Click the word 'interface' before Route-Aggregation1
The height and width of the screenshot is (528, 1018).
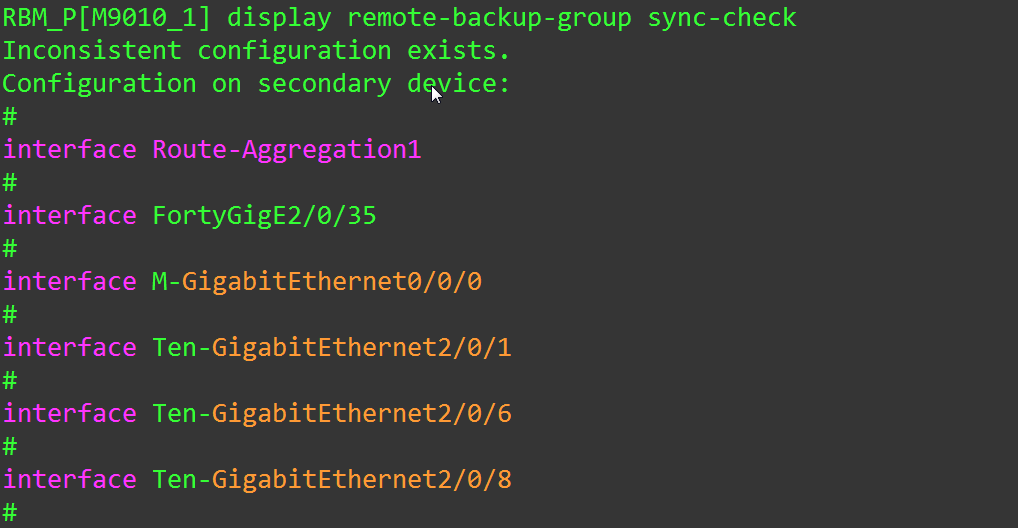click(70, 150)
